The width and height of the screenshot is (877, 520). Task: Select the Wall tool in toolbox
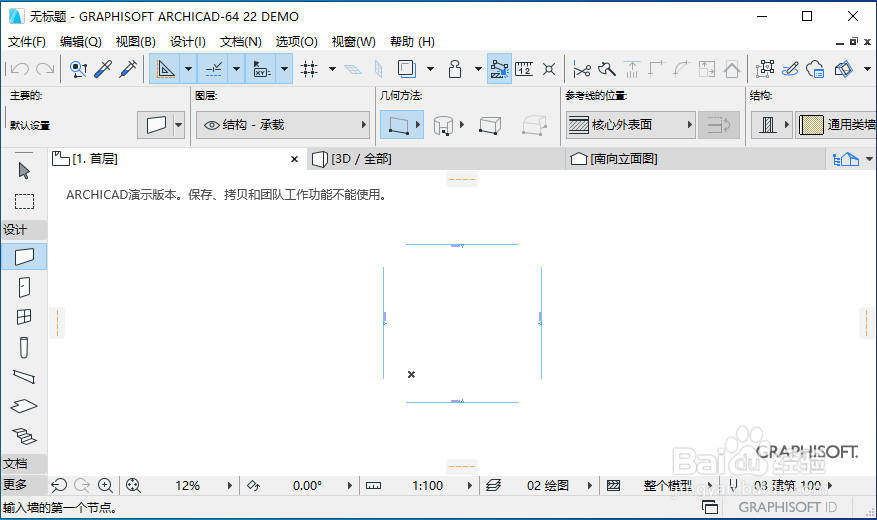coord(24,257)
